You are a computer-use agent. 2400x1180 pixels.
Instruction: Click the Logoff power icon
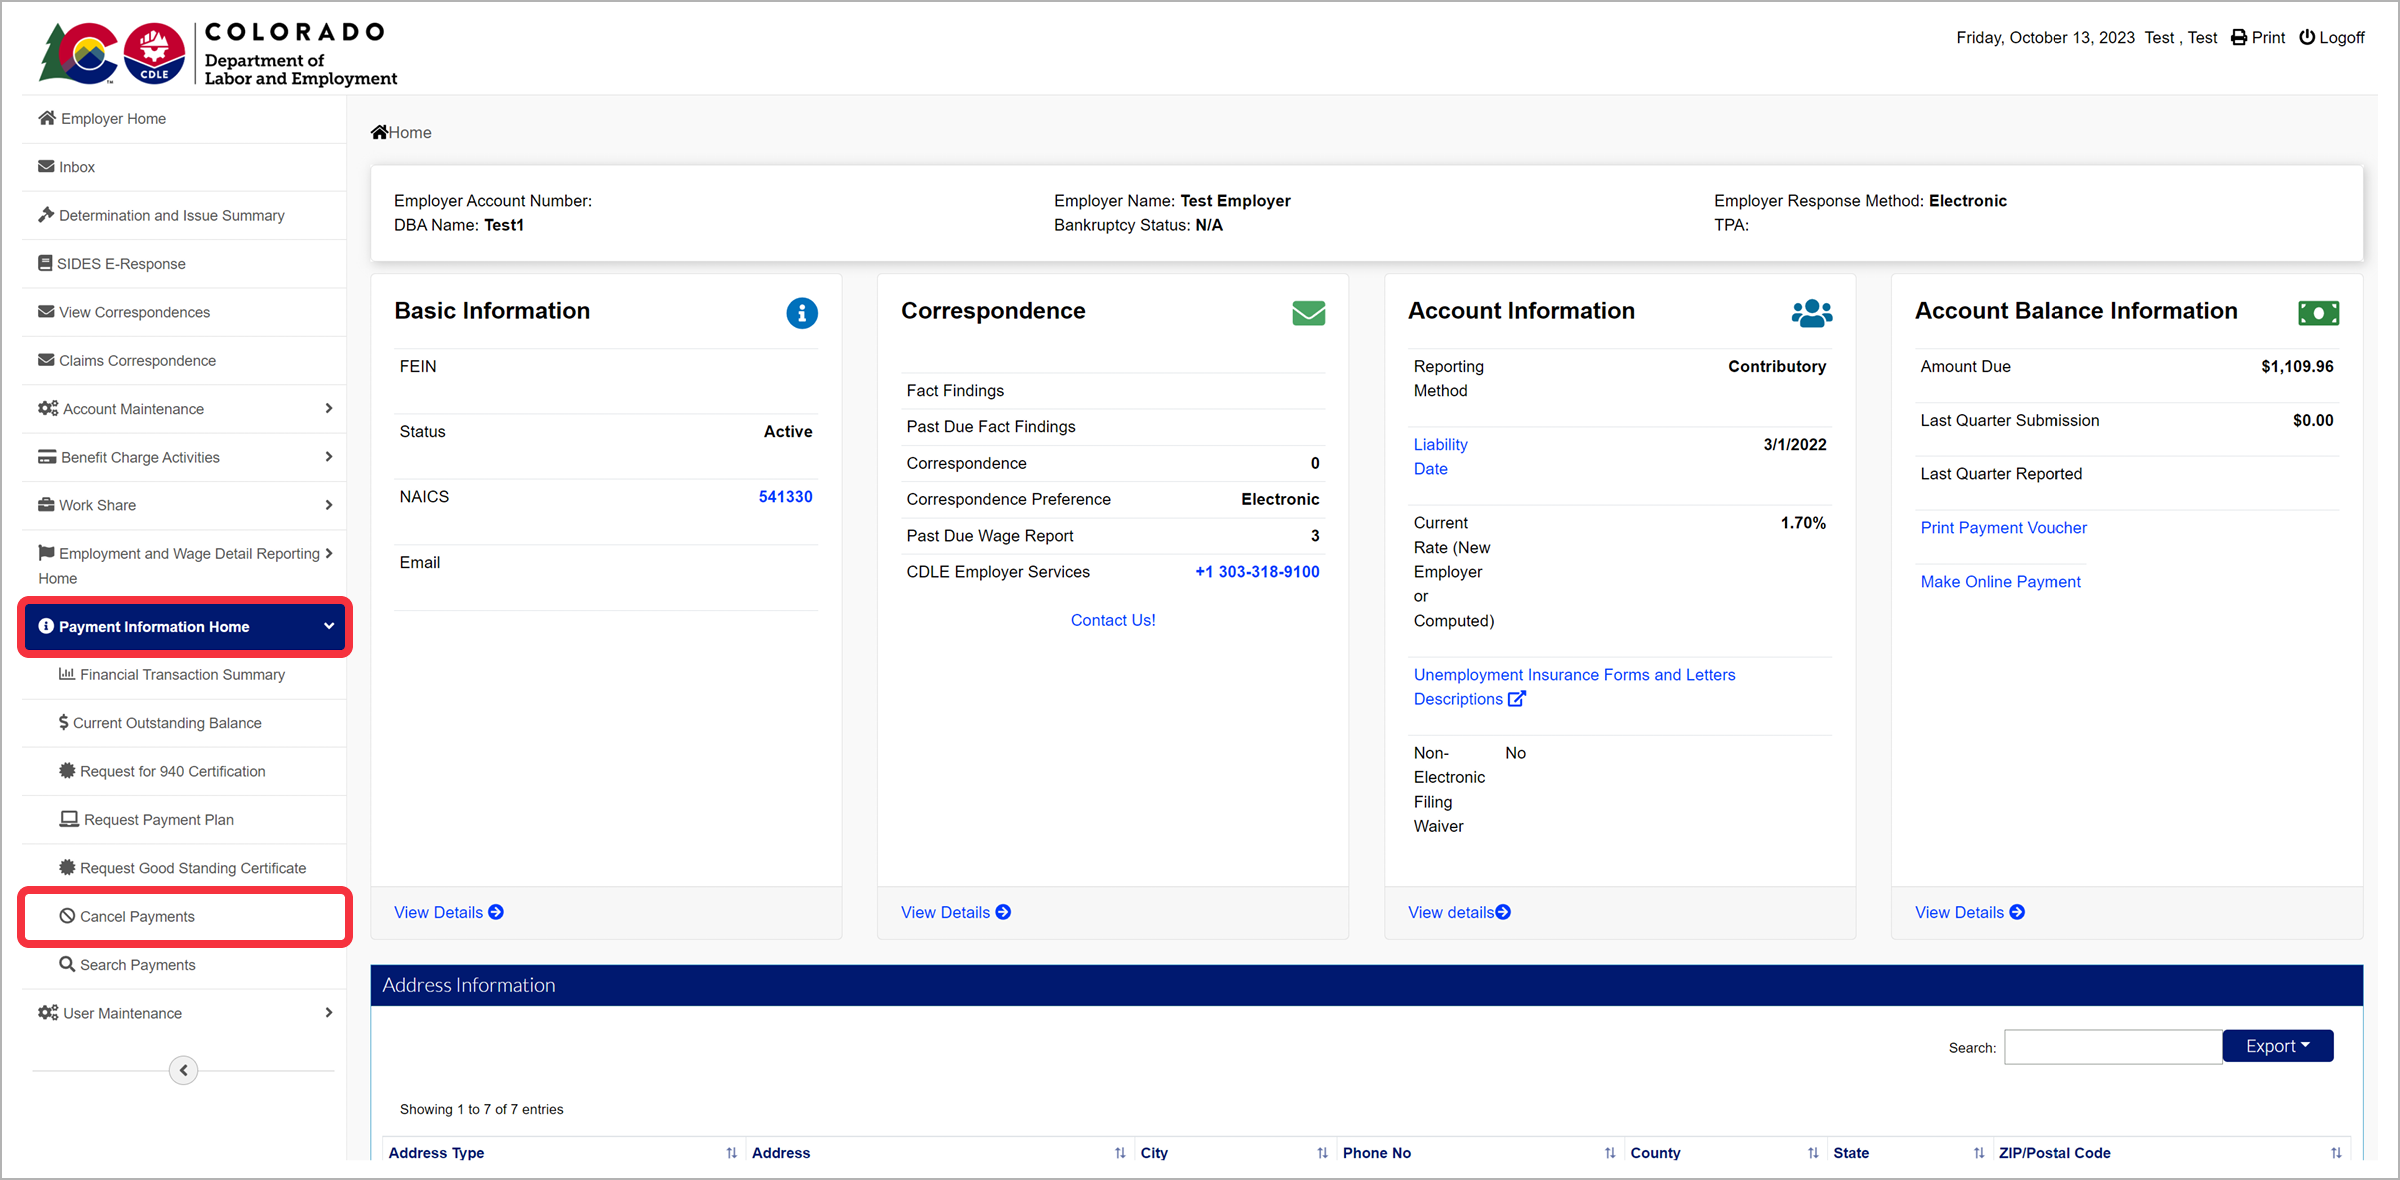2307,38
